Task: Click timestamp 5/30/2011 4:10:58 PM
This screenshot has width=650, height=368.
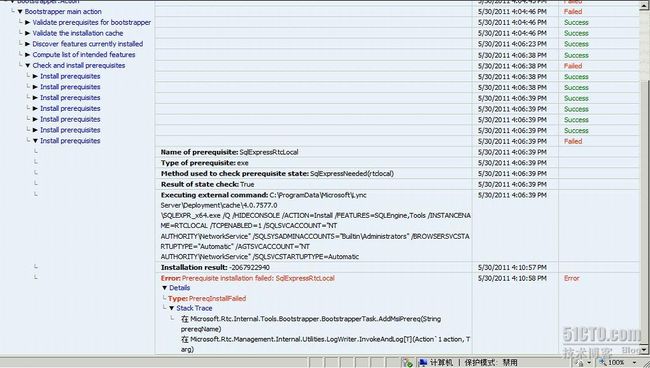Action: (512, 278)
